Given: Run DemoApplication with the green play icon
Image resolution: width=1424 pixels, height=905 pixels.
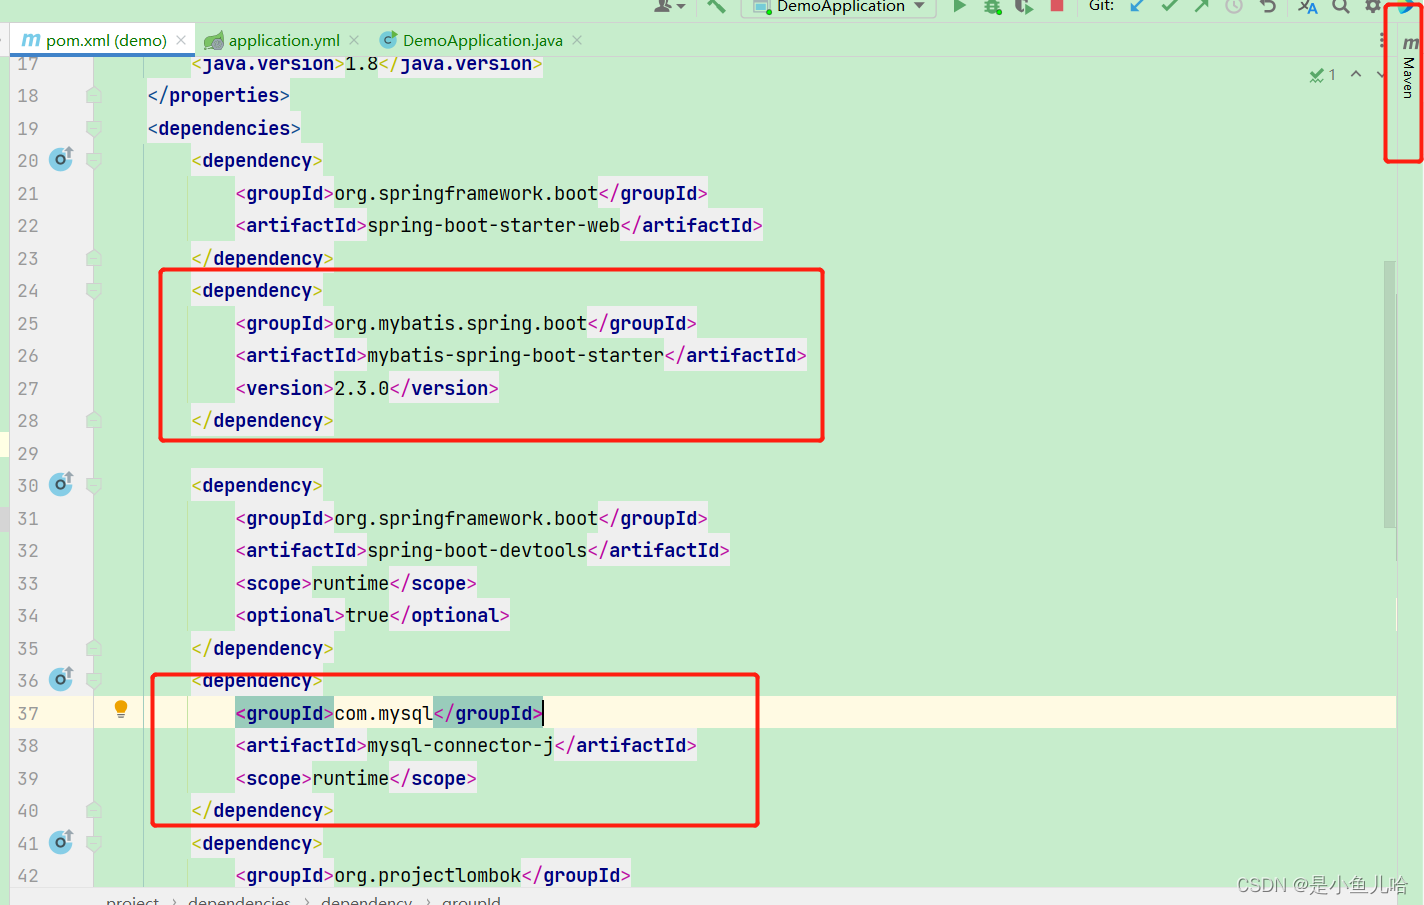Looking at the screenshot, I should pos(960,6).
